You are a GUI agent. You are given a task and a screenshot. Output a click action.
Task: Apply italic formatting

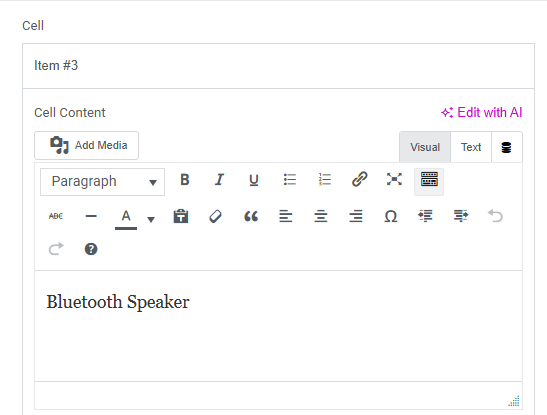point(219,180)
